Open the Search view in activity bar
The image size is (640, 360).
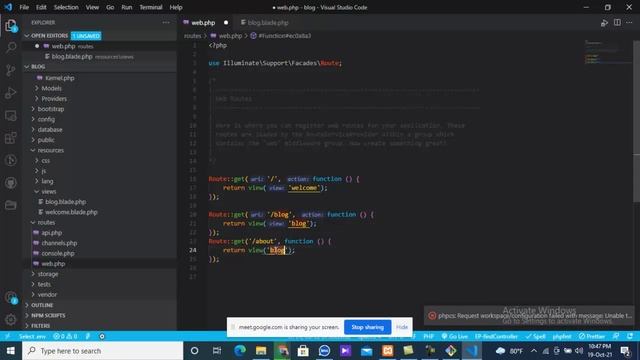11,48
